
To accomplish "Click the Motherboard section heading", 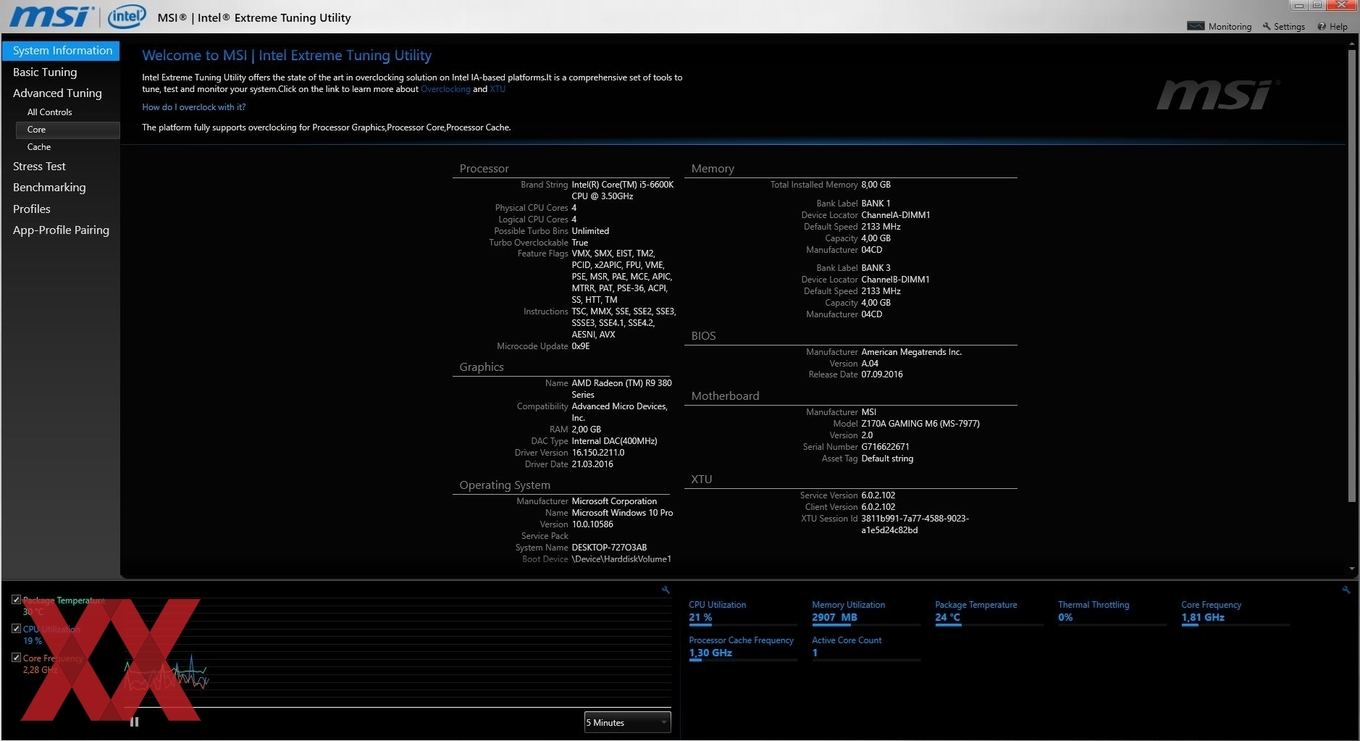I will point(725,396).
